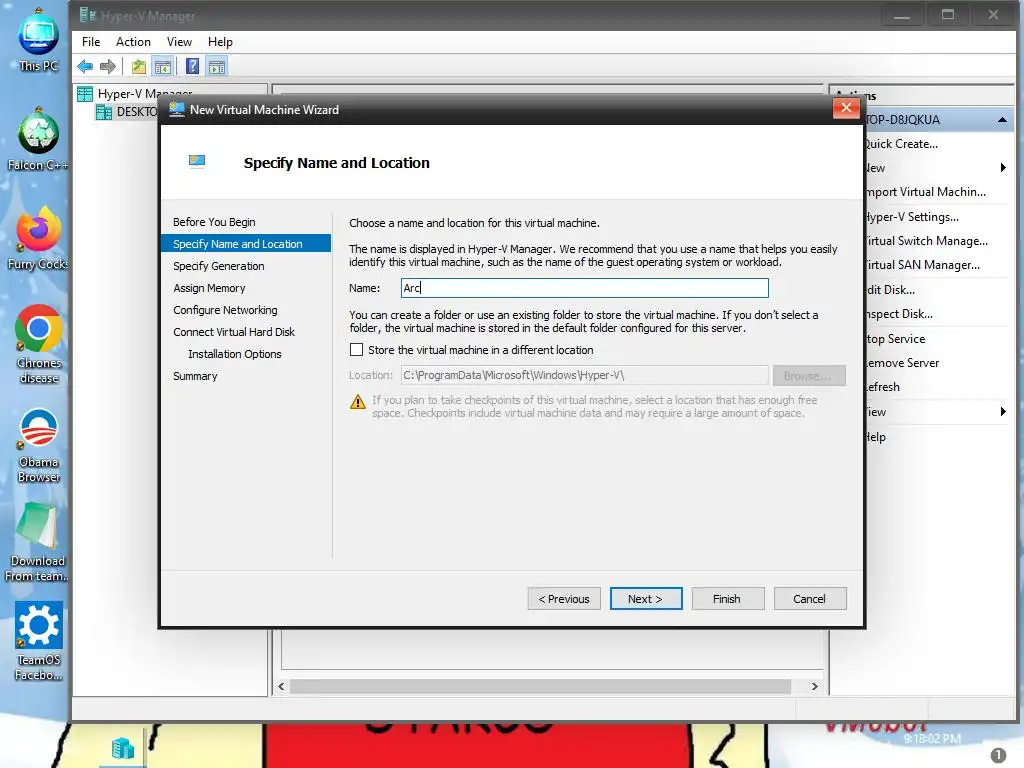The height and width of the screenshot is (768, 1024).
Task: Click the scrollbar left arrow in center pane
Action: pos(281,686)
